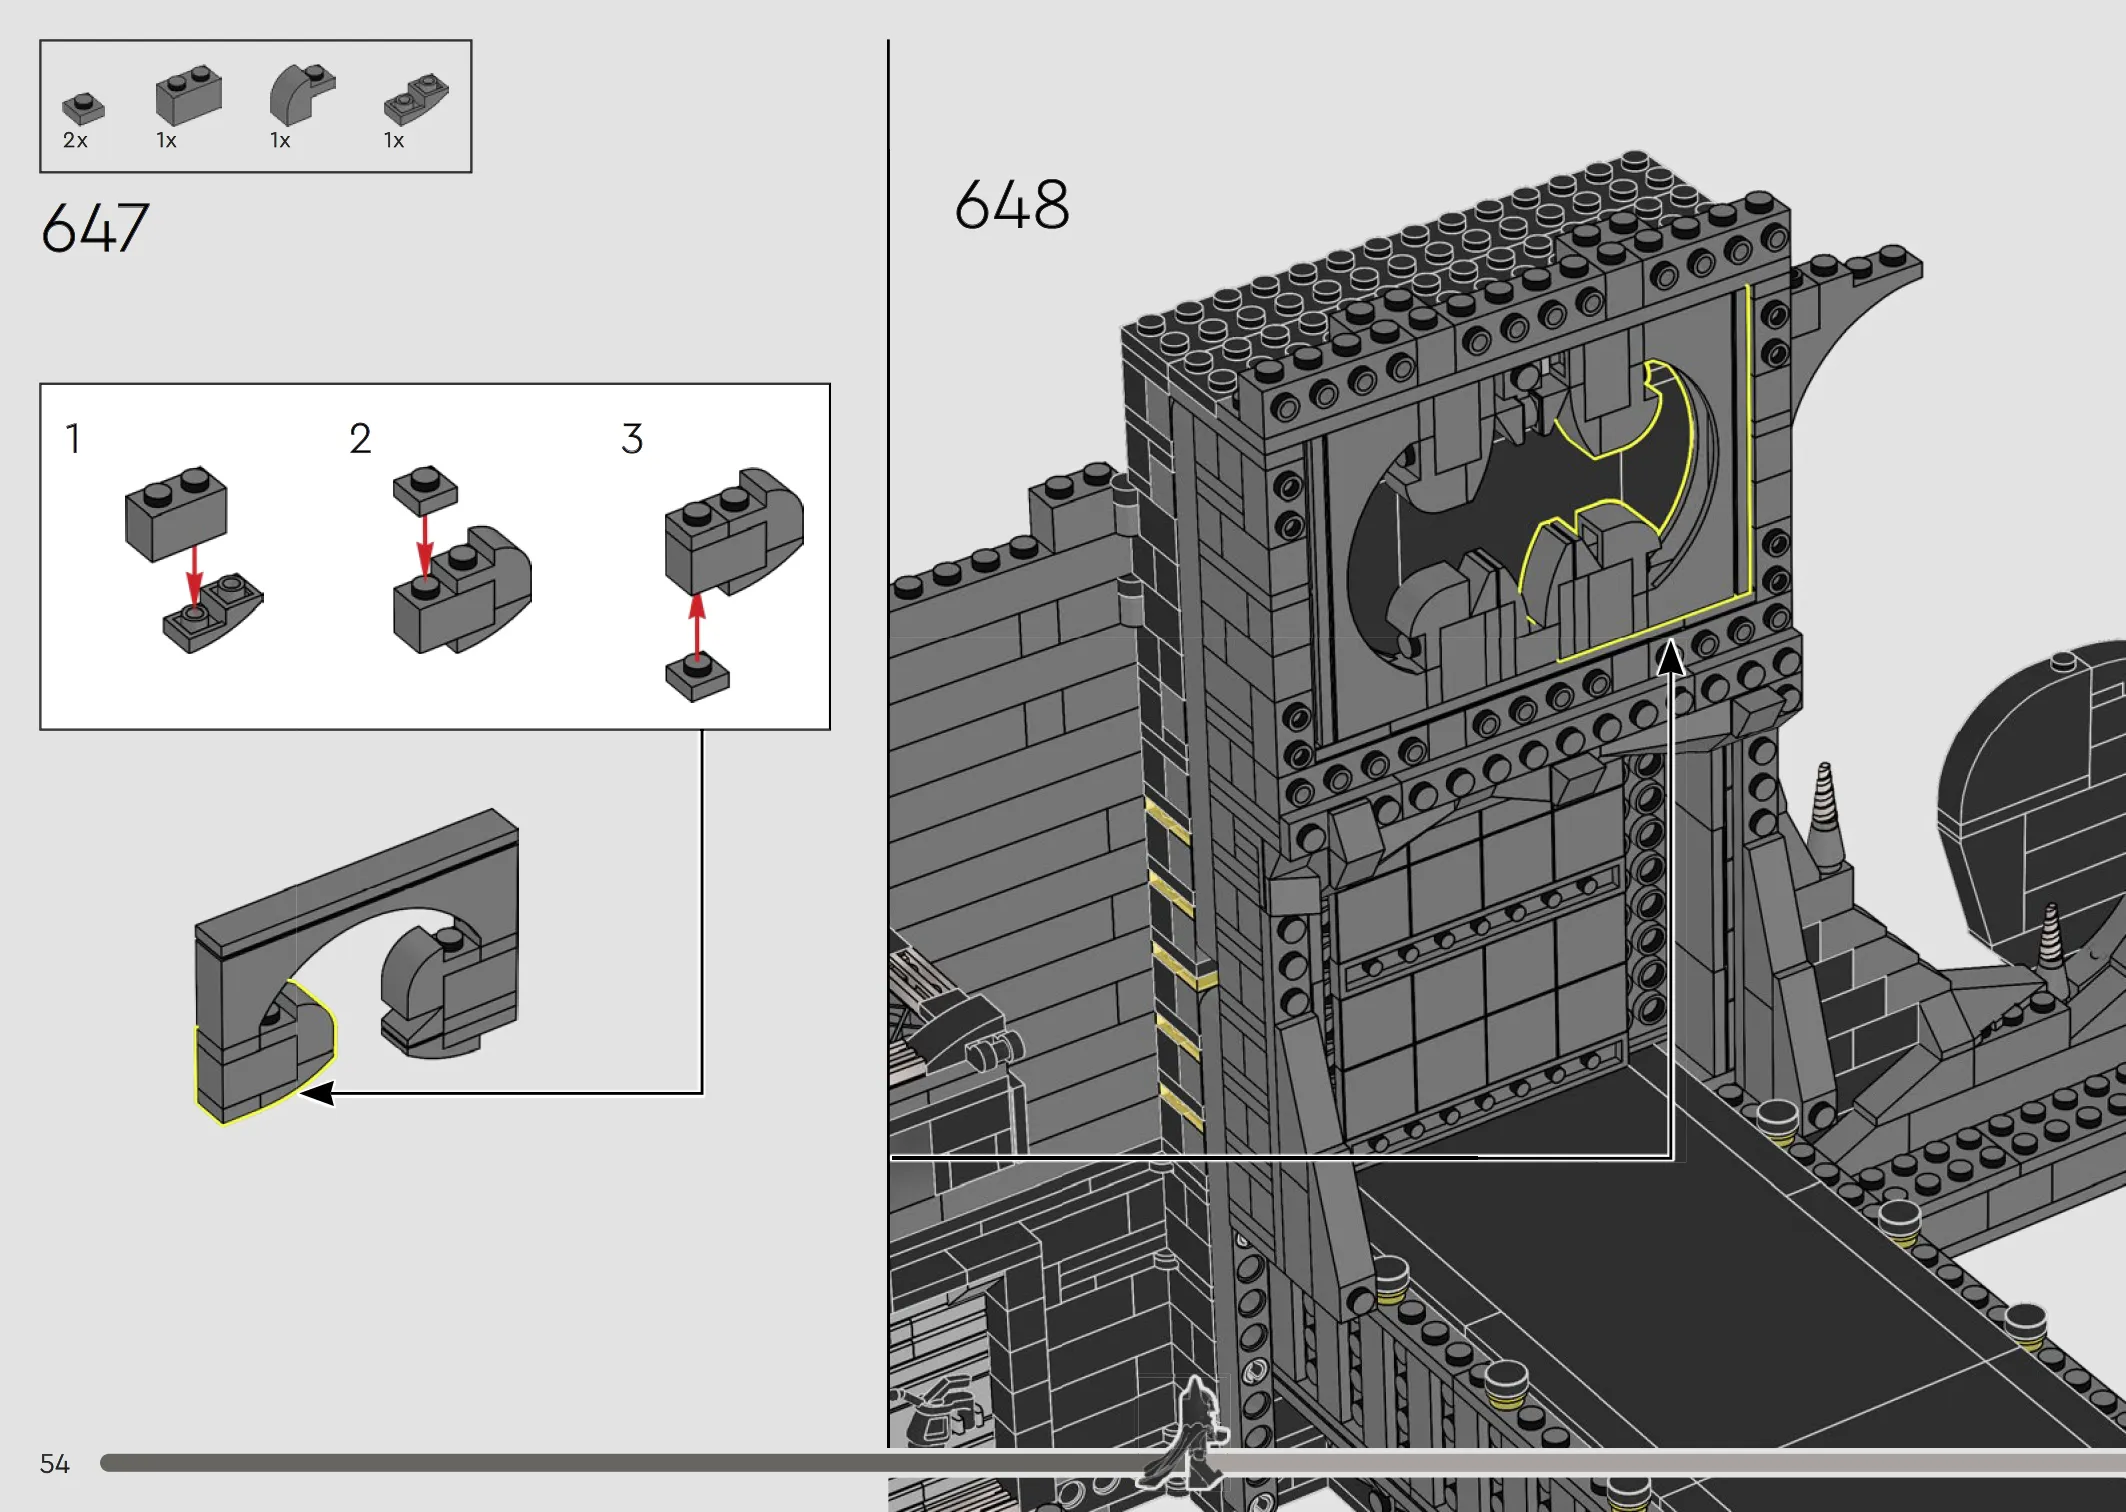Click the yellow-outlined piece on the arch
This screenshot has height=1512, width=2126.
264,1054
